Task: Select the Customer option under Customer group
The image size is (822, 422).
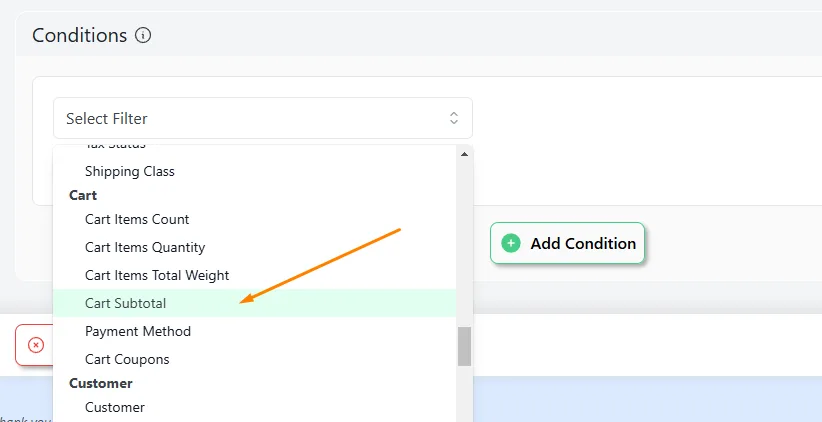Action: pyautogui.click(x=254, y=407)
